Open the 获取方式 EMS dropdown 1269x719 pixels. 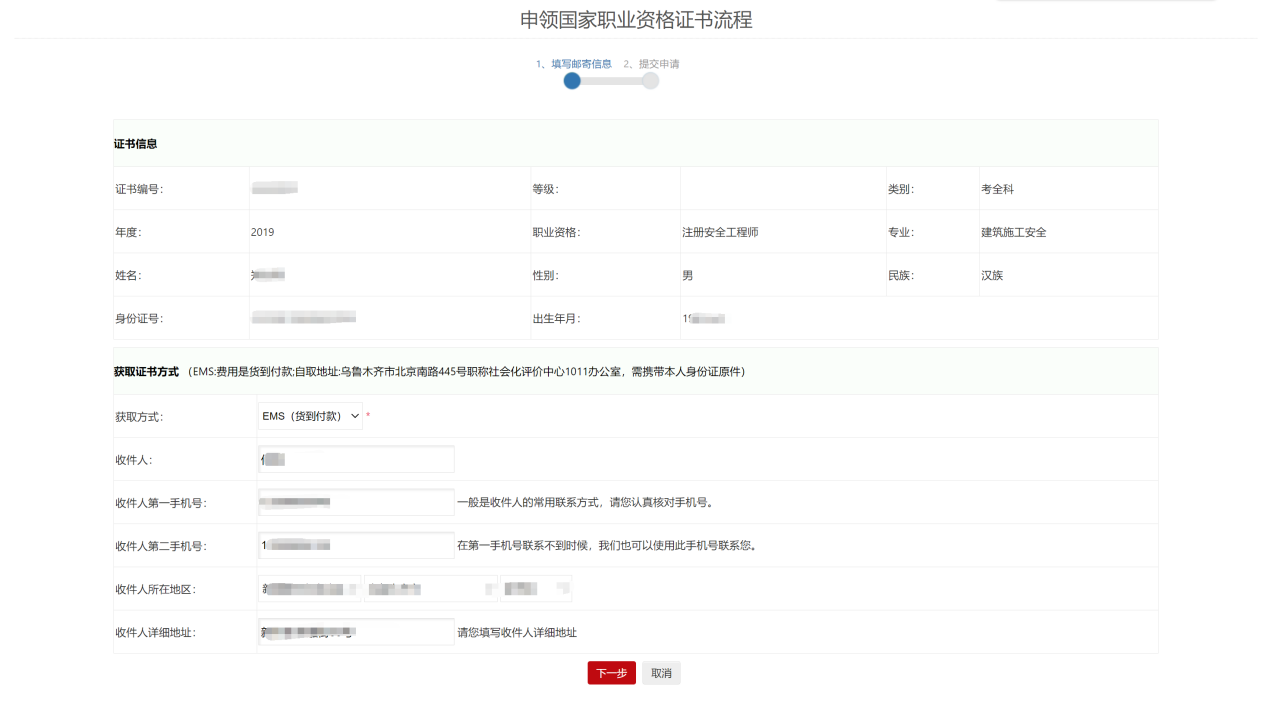(x=310, y=416)
